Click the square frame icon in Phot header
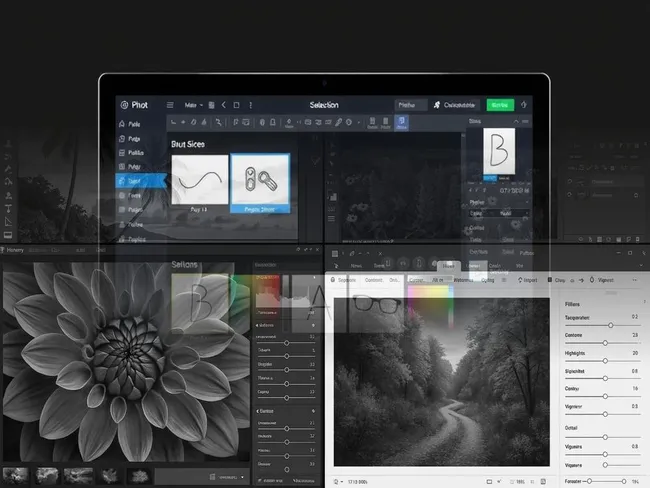Image resolution: width=650 pixels, height=488 pixels. click(236, 105)
